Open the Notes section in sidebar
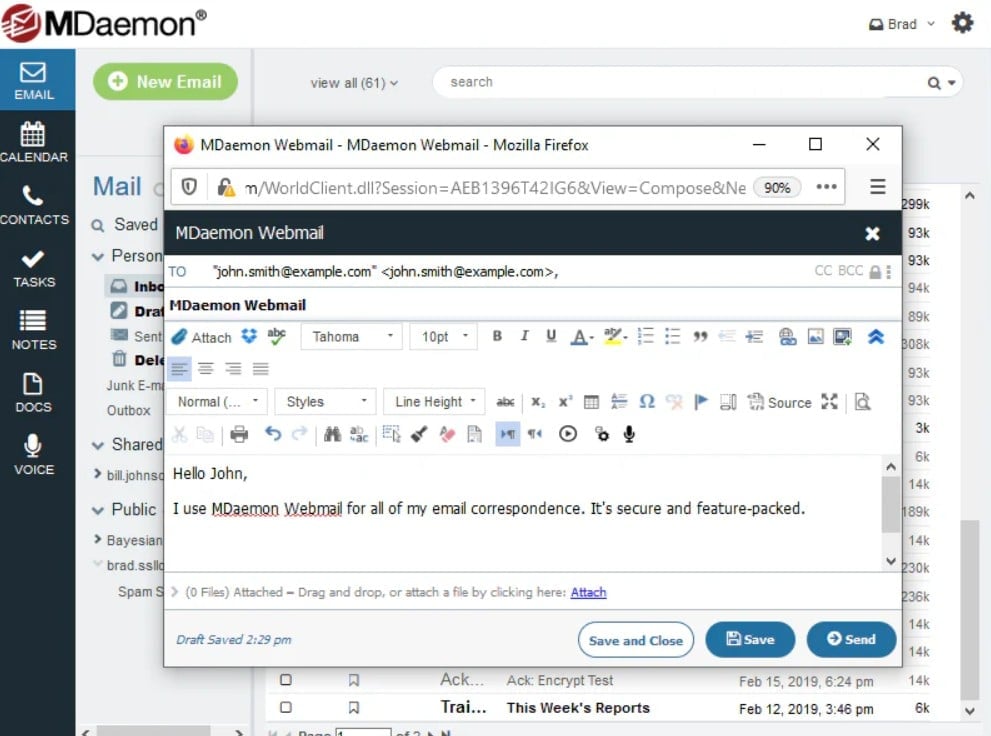Image resolution: width=991 pixels, height=736 pixels. (x=33, y=330)
